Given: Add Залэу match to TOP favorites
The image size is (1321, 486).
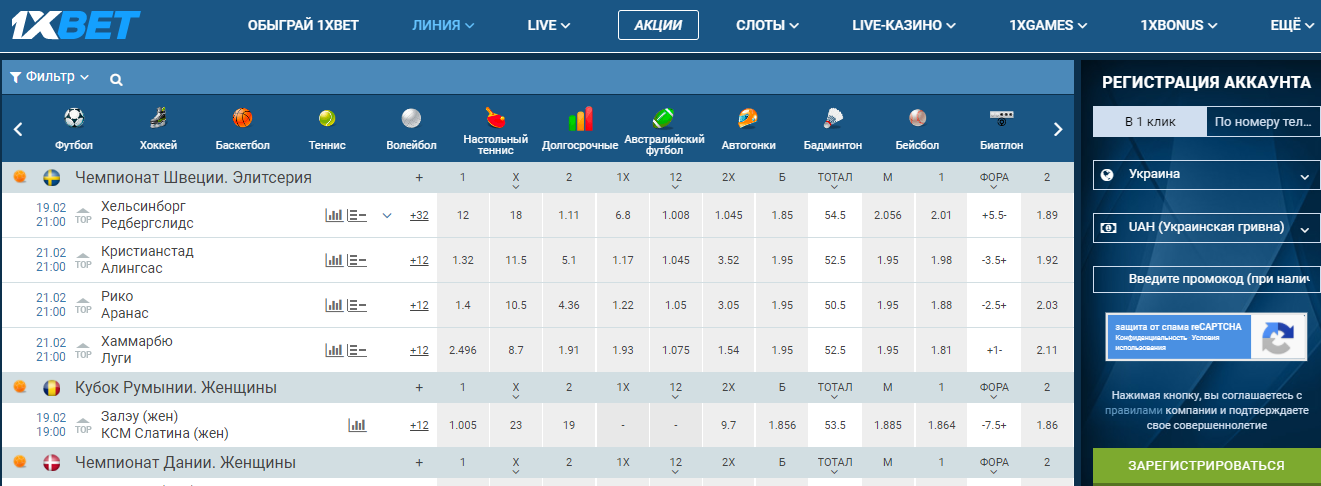Looking at the screenshot, I should (x=84, y=425).
